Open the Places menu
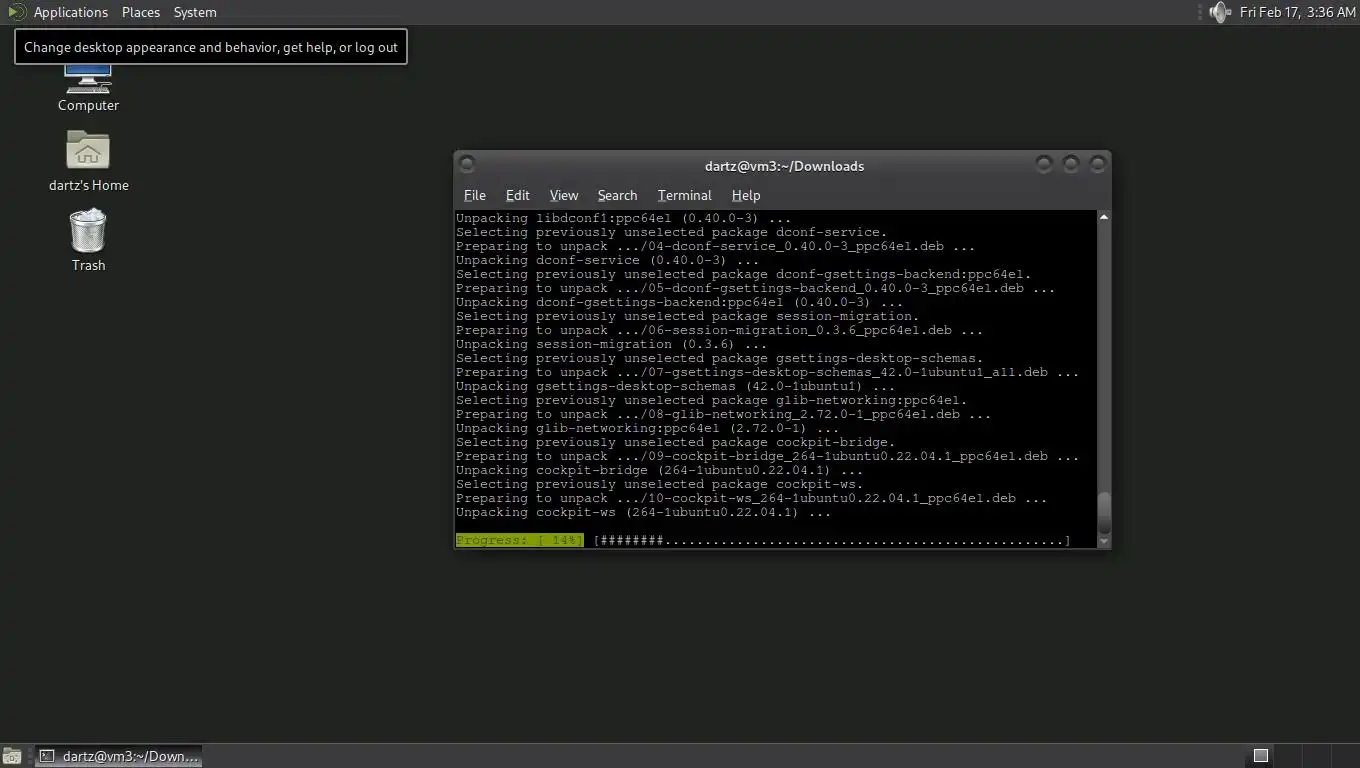 coord(141,12)
